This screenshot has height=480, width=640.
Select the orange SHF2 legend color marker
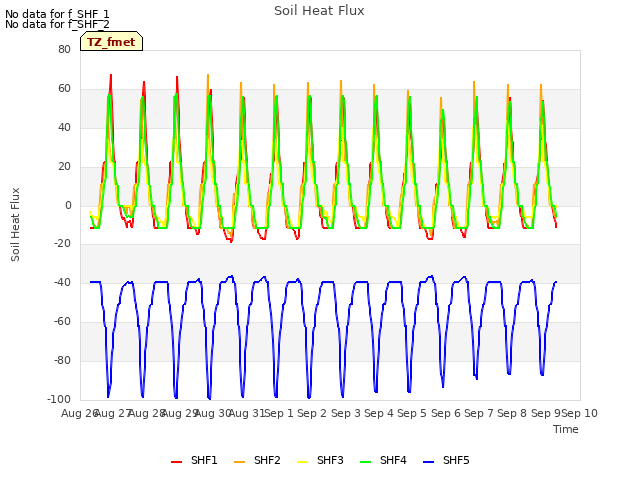tap(239, 462)
